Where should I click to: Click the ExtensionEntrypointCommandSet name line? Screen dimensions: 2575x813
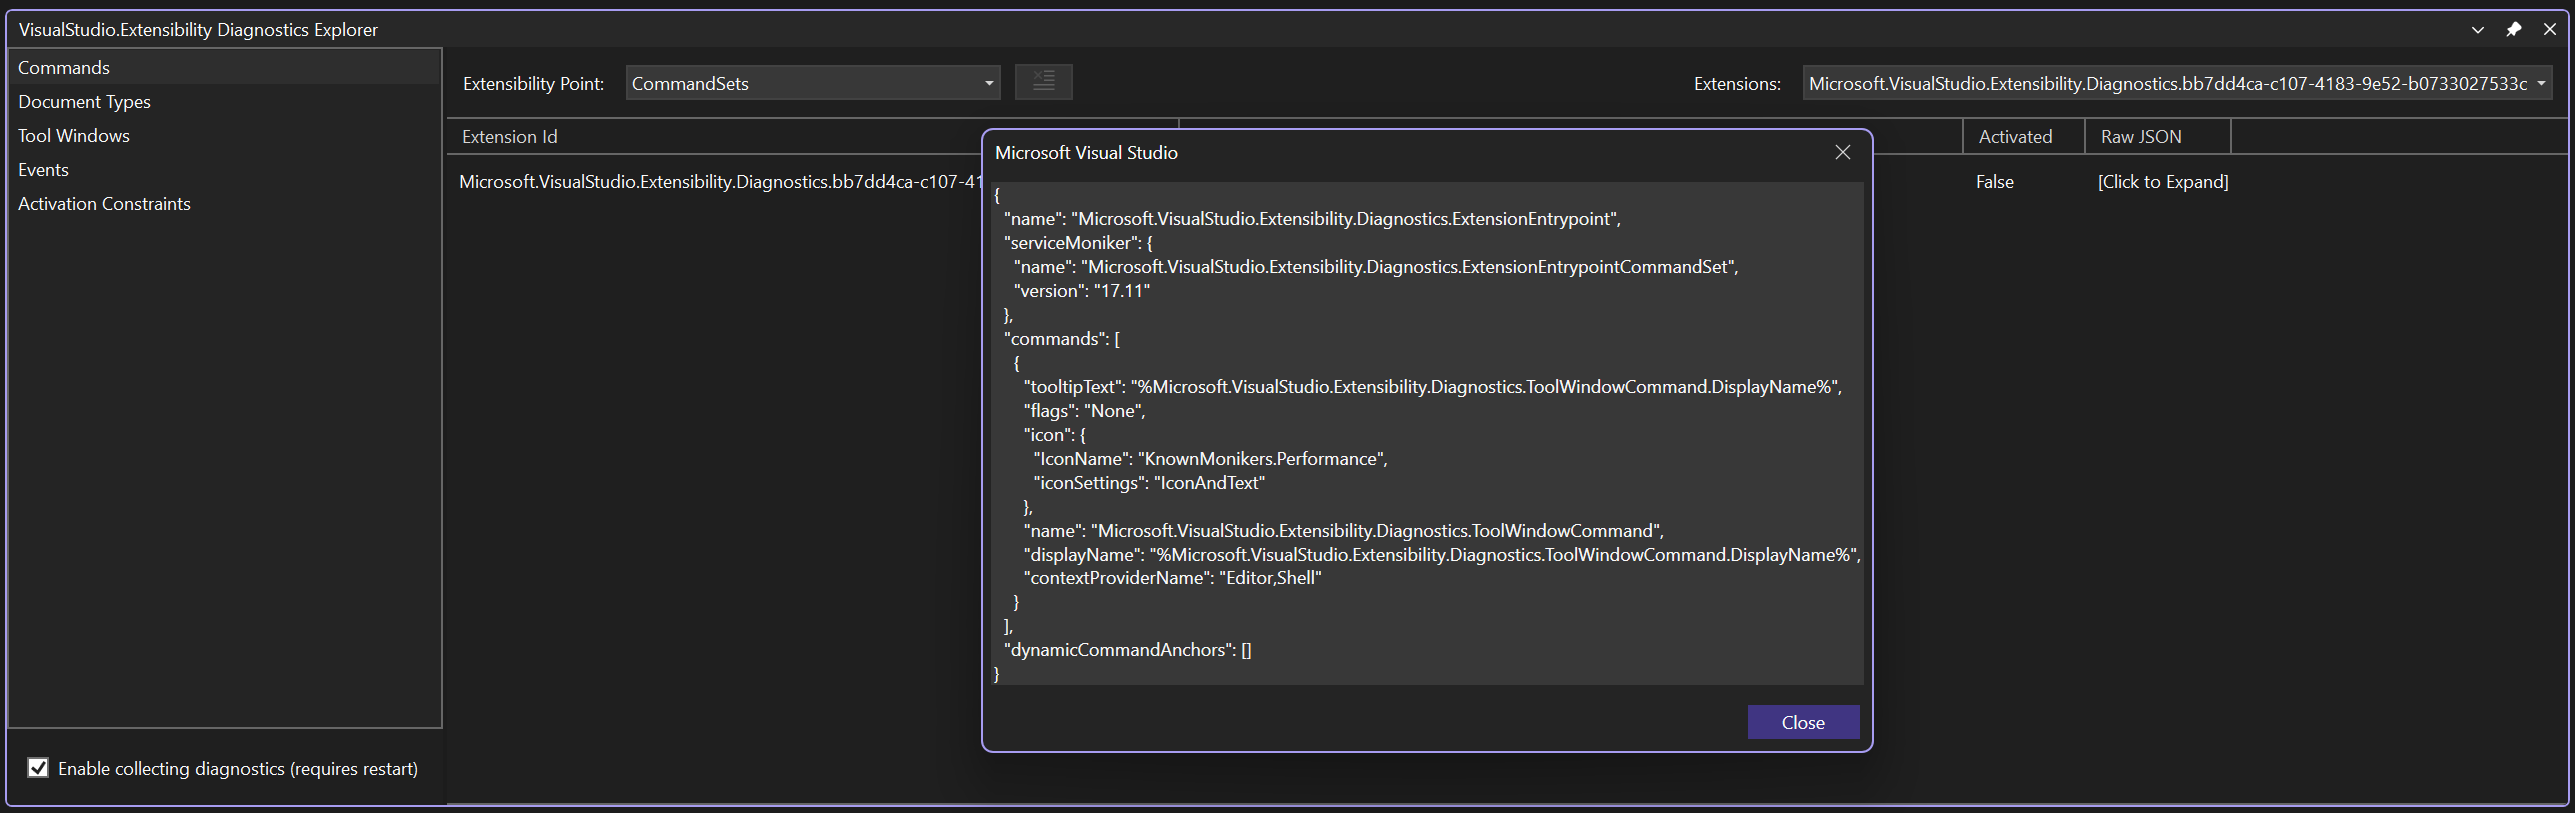click(1376, 266)
